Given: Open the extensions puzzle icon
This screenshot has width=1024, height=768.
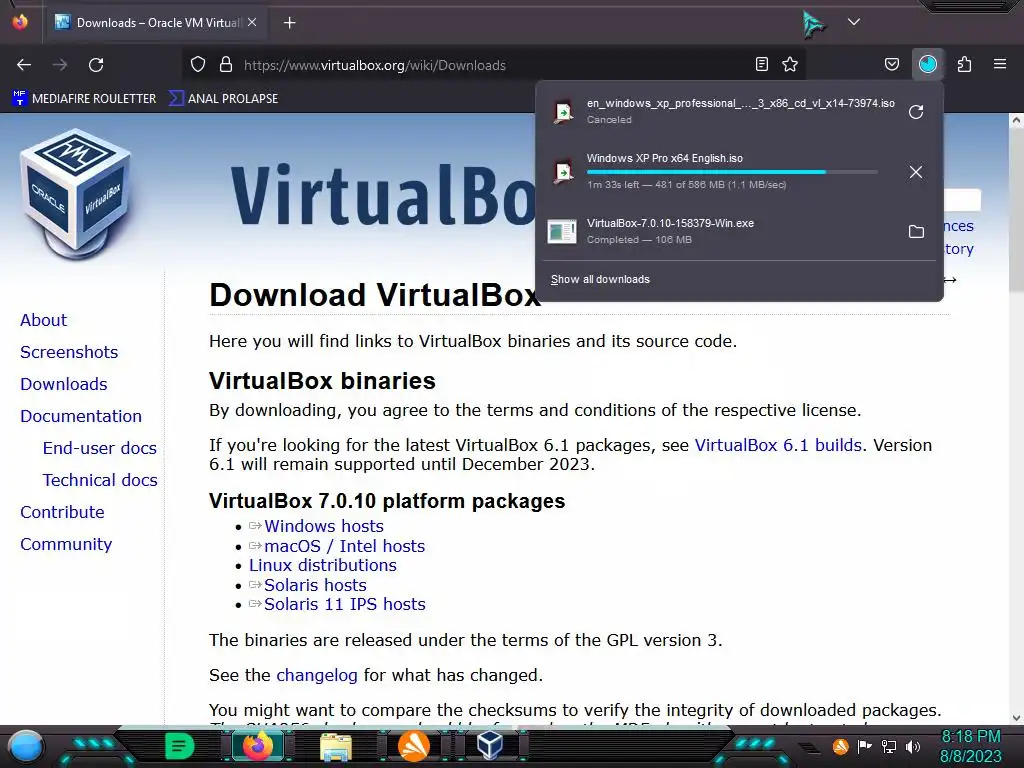Looking at the screenshot, I should click(964, 64).
